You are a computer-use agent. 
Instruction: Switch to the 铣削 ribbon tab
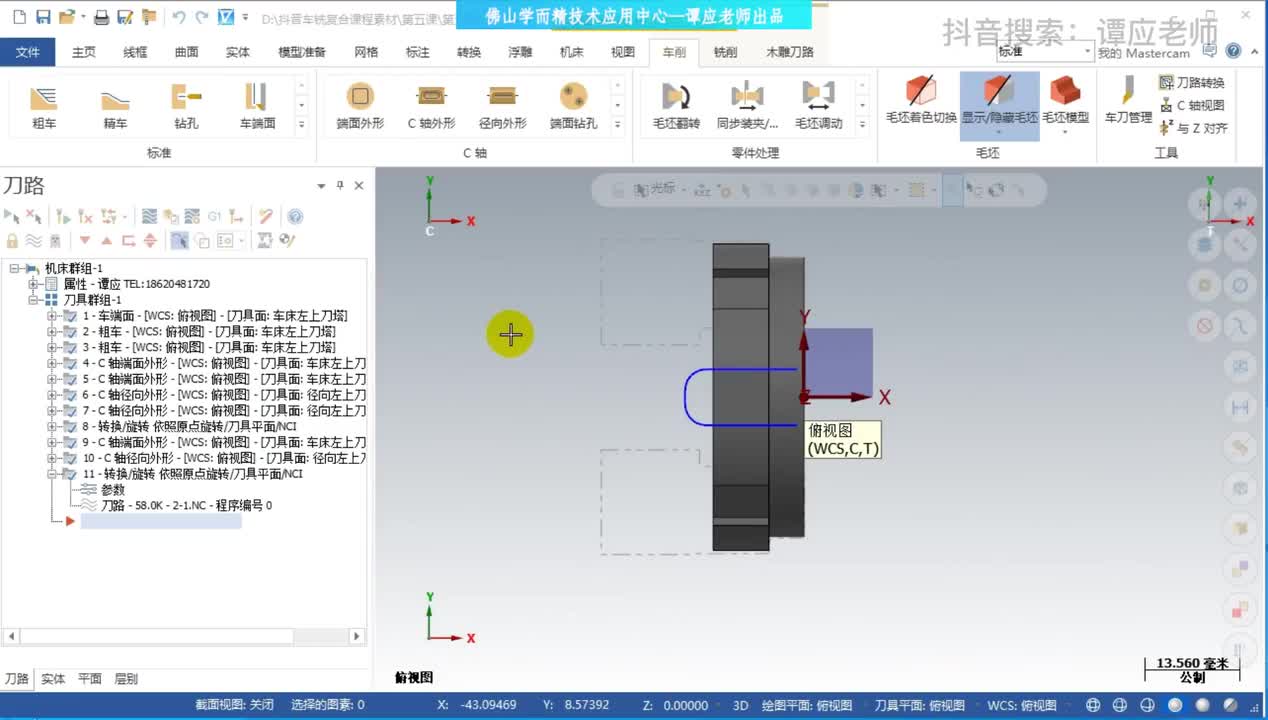[726, 52]
